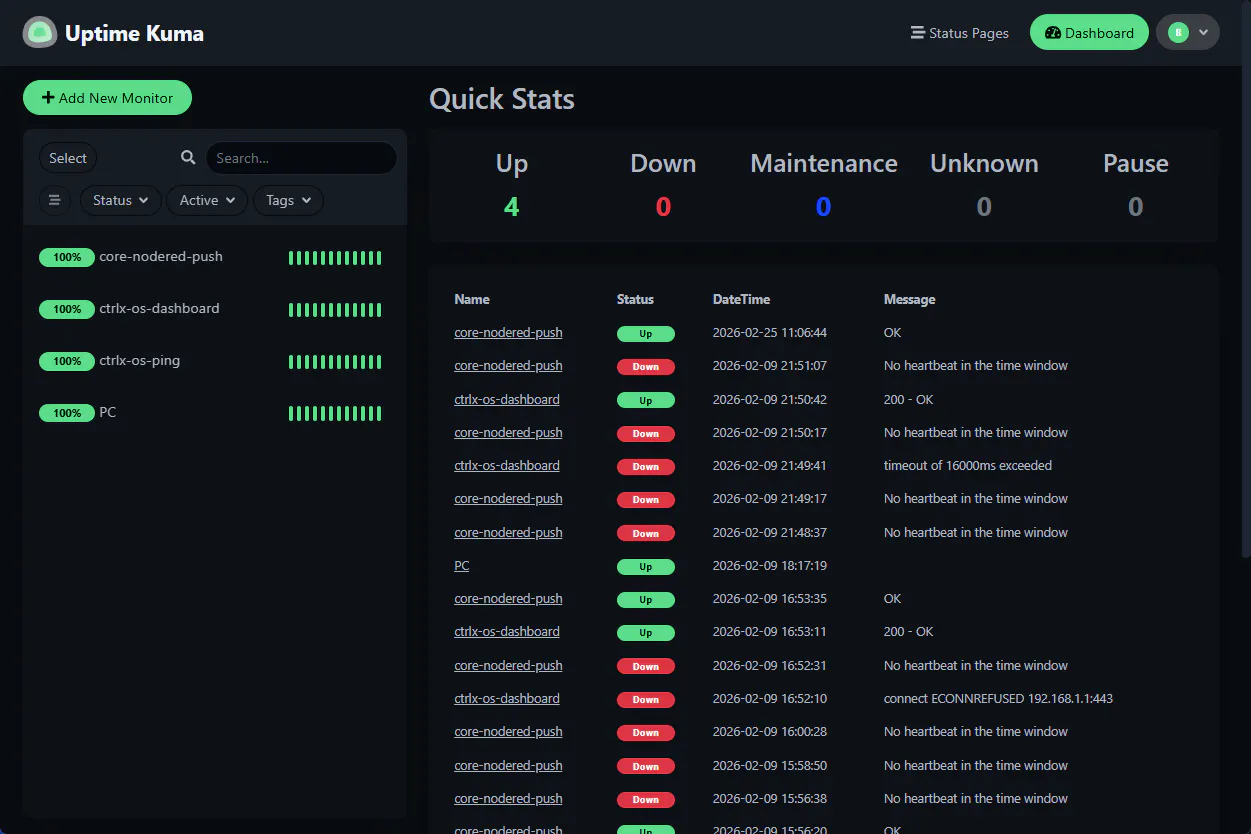Screen dimensions: 1251x834
Task: Click the Uptime Kuma logo icon
Action: tap(40, 33)
